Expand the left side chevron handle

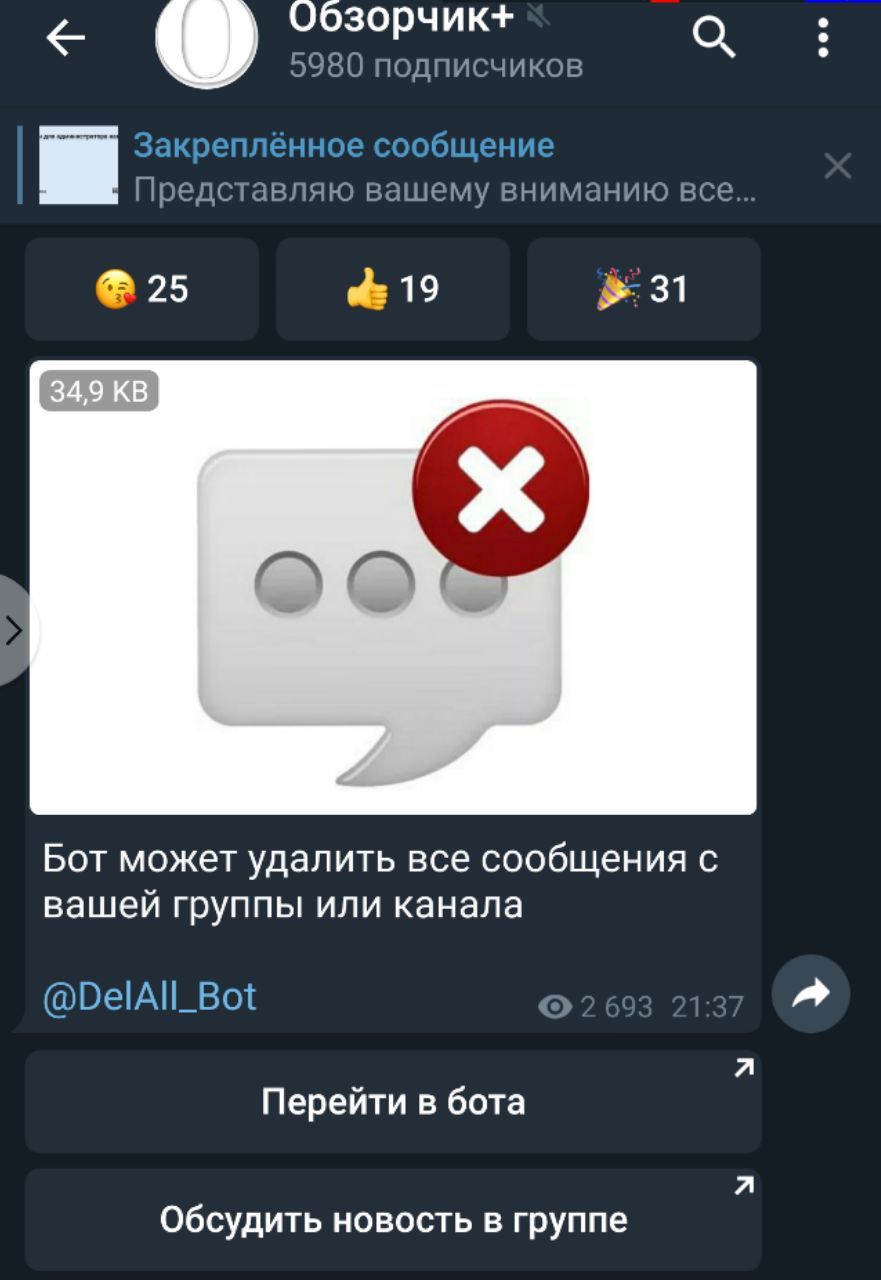pos(14,631)
